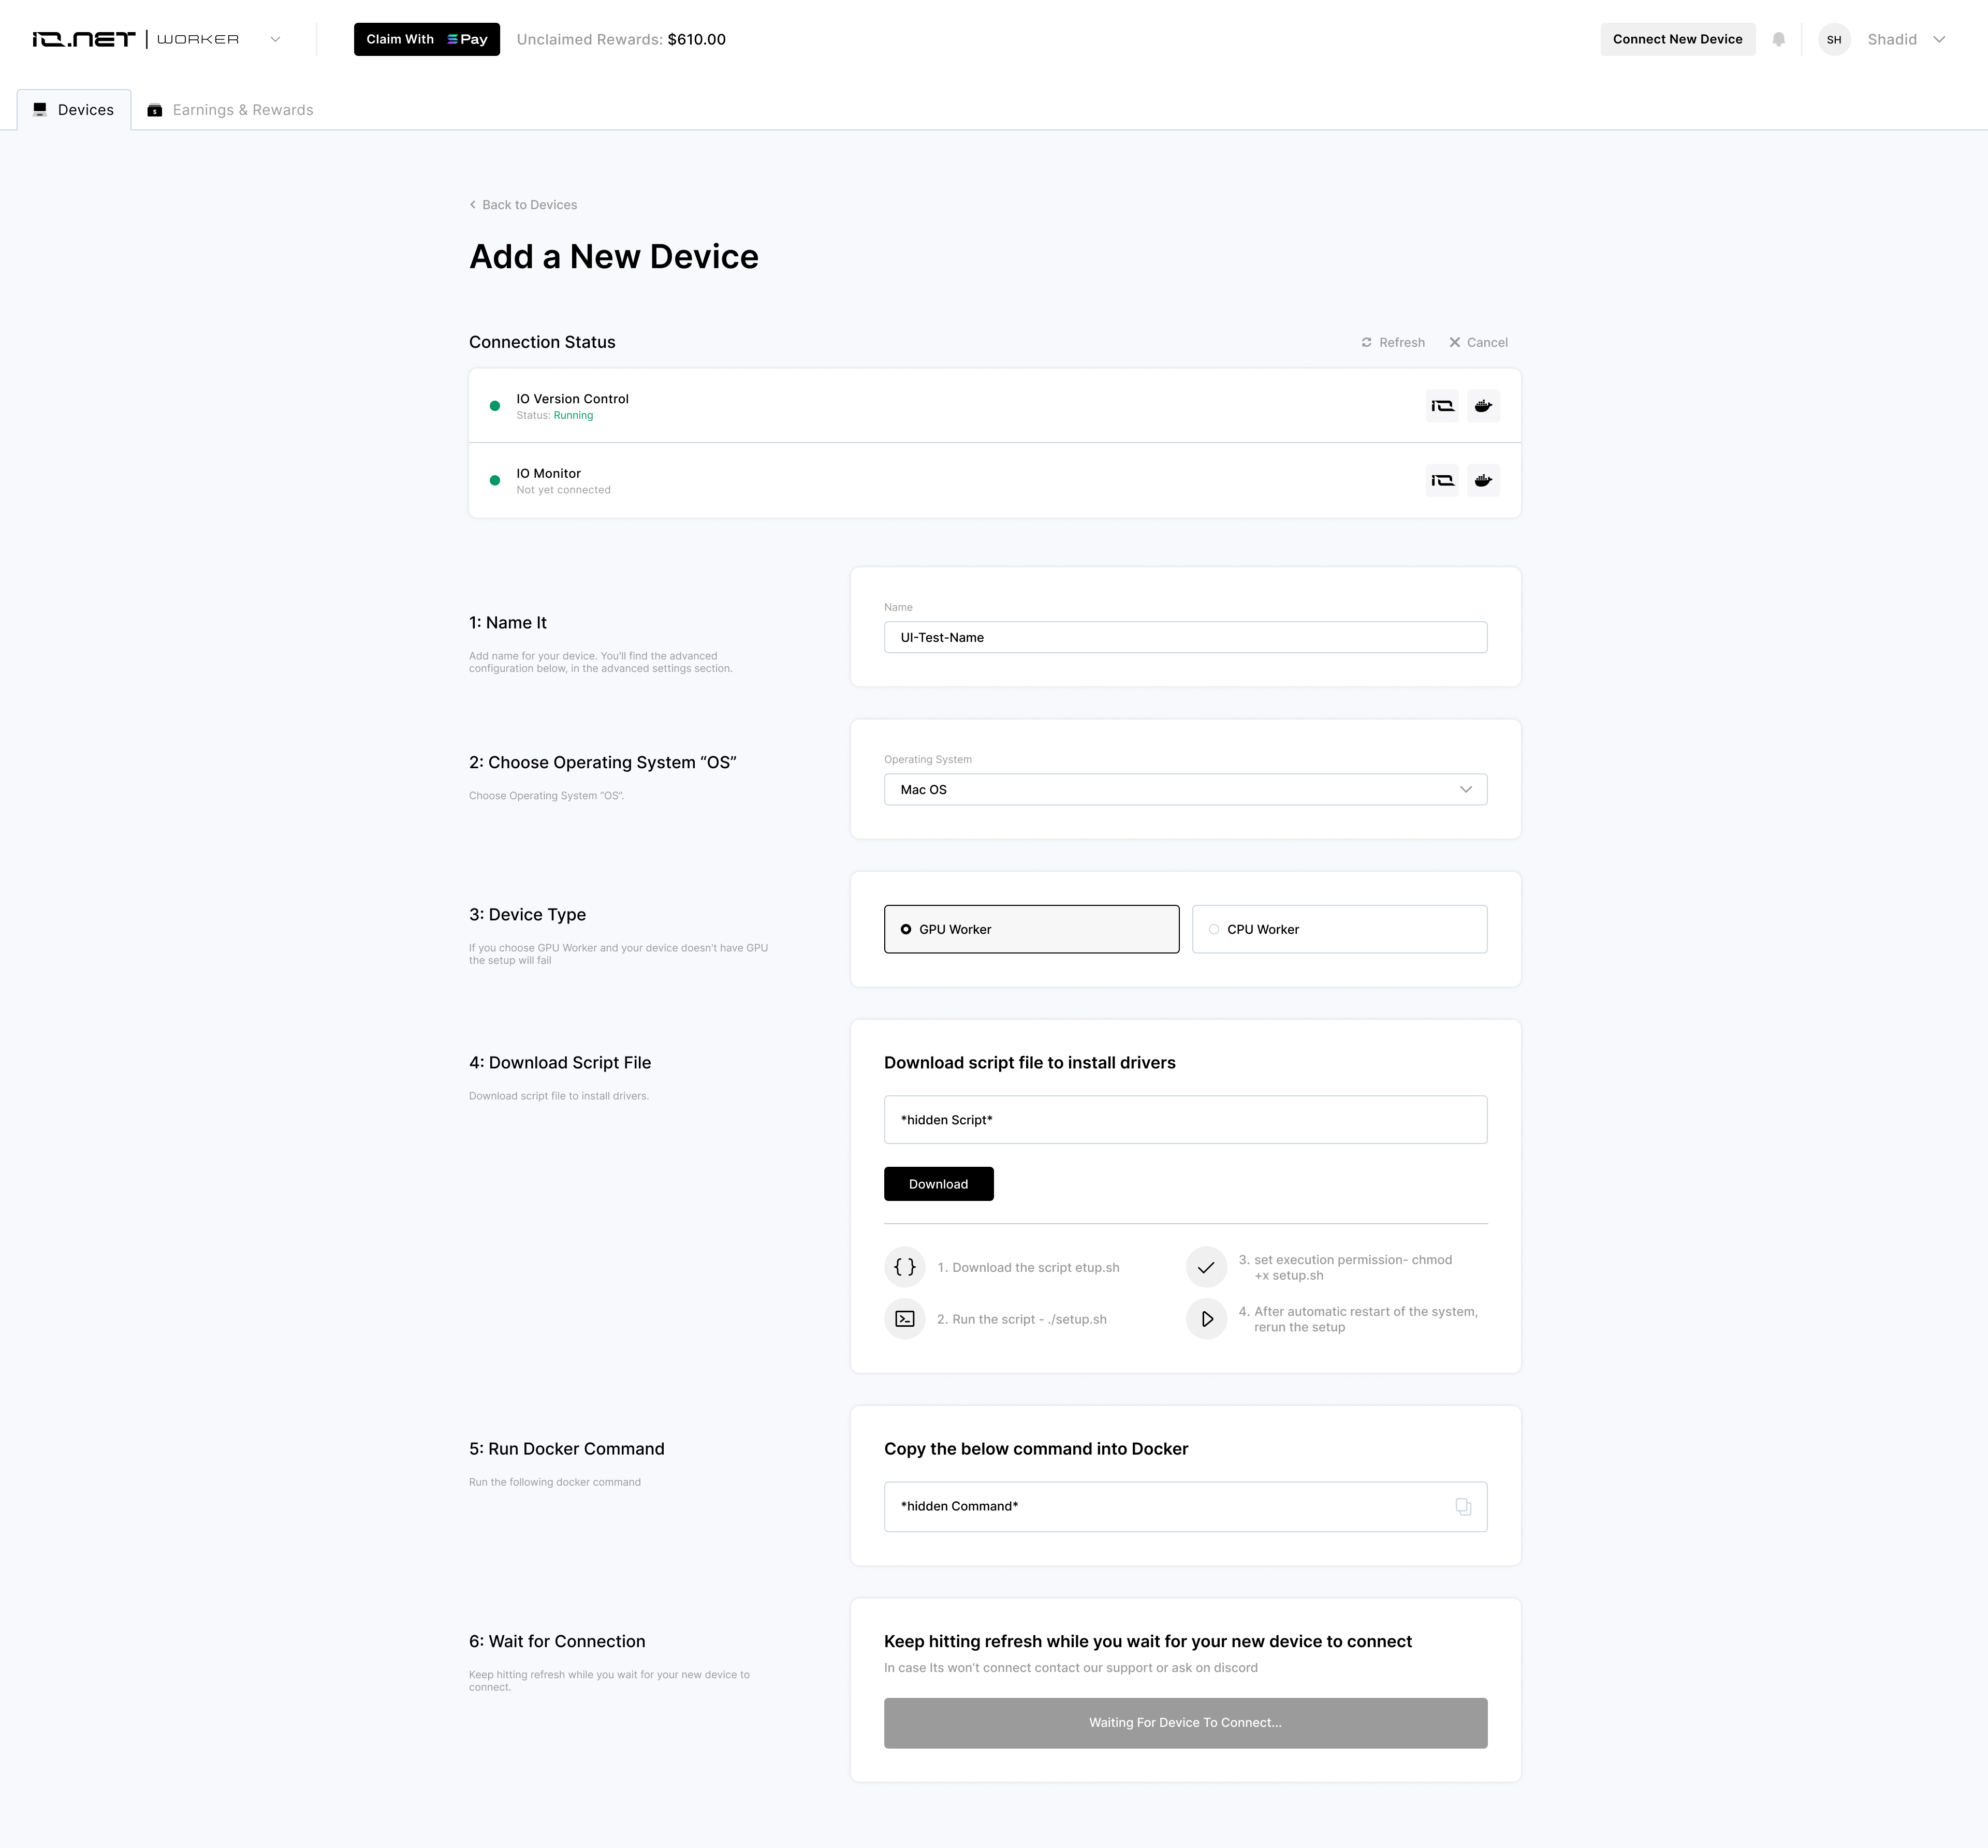Click Docker icon in IO Version Control row
Viewport: 1988px width, 1848px height.
click(1483, 406)
